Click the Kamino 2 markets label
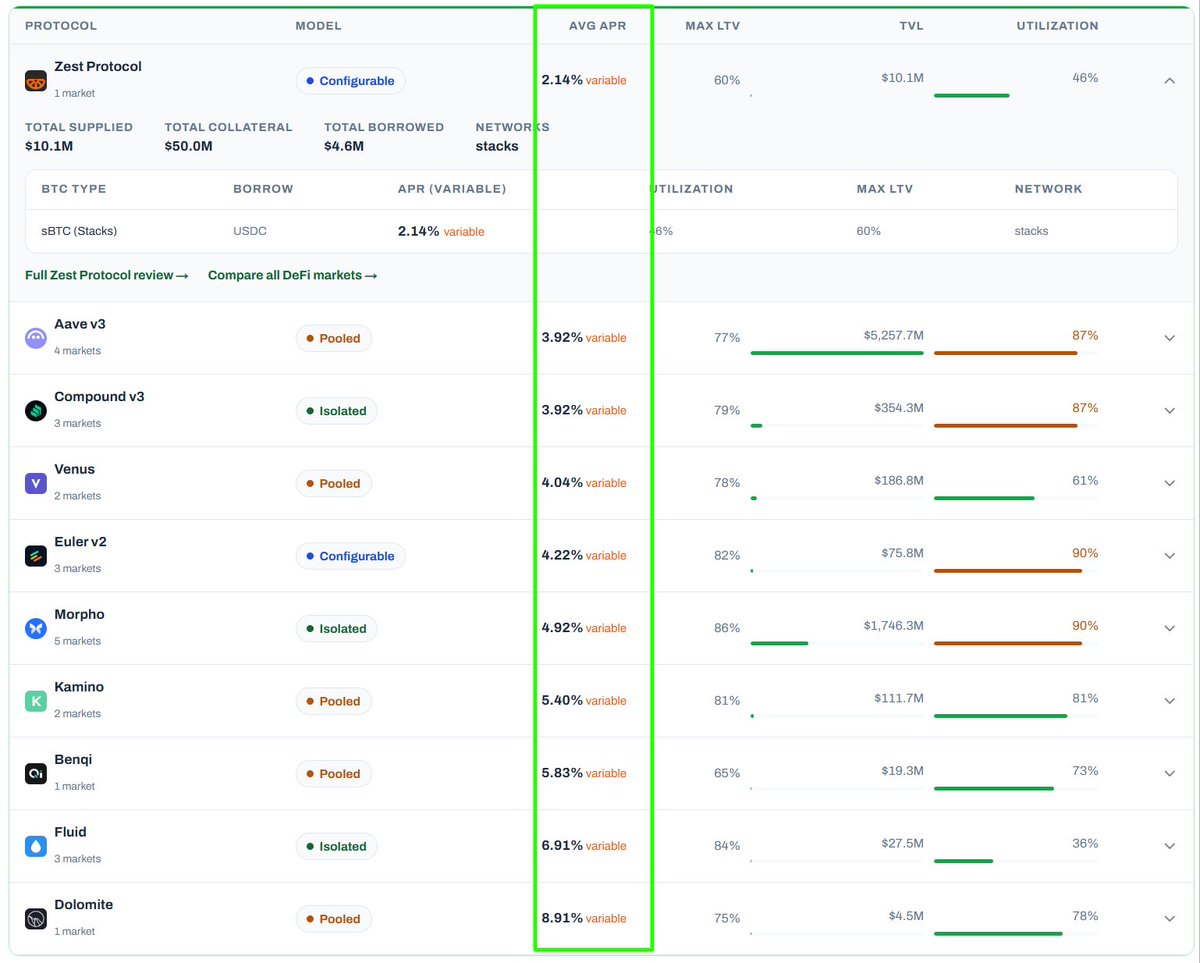The image size is (1200, 963). tap(77, 714)
